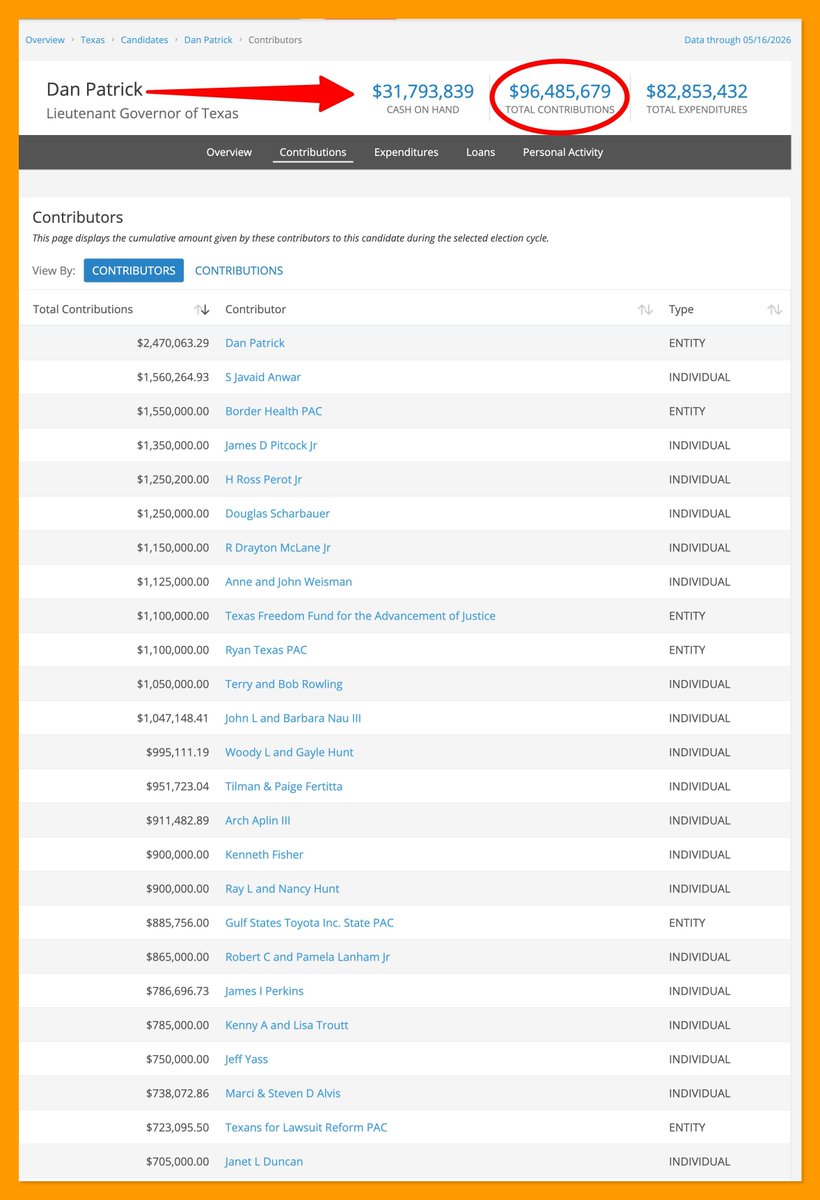820x1200 pixels.
Task: Switch to the CONTRIBUTIONS view
Action: coord(239,270)
